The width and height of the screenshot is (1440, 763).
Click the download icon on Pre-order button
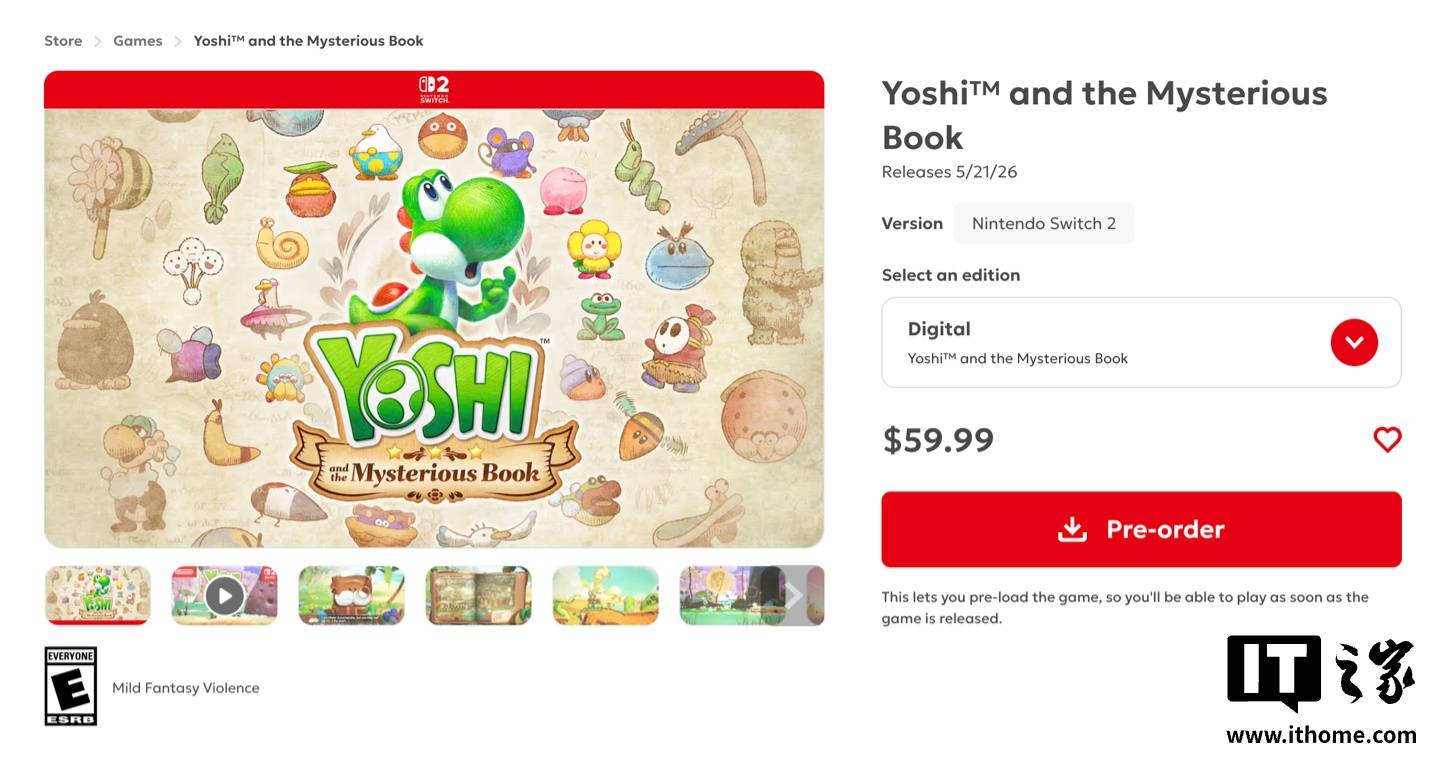1072,529
